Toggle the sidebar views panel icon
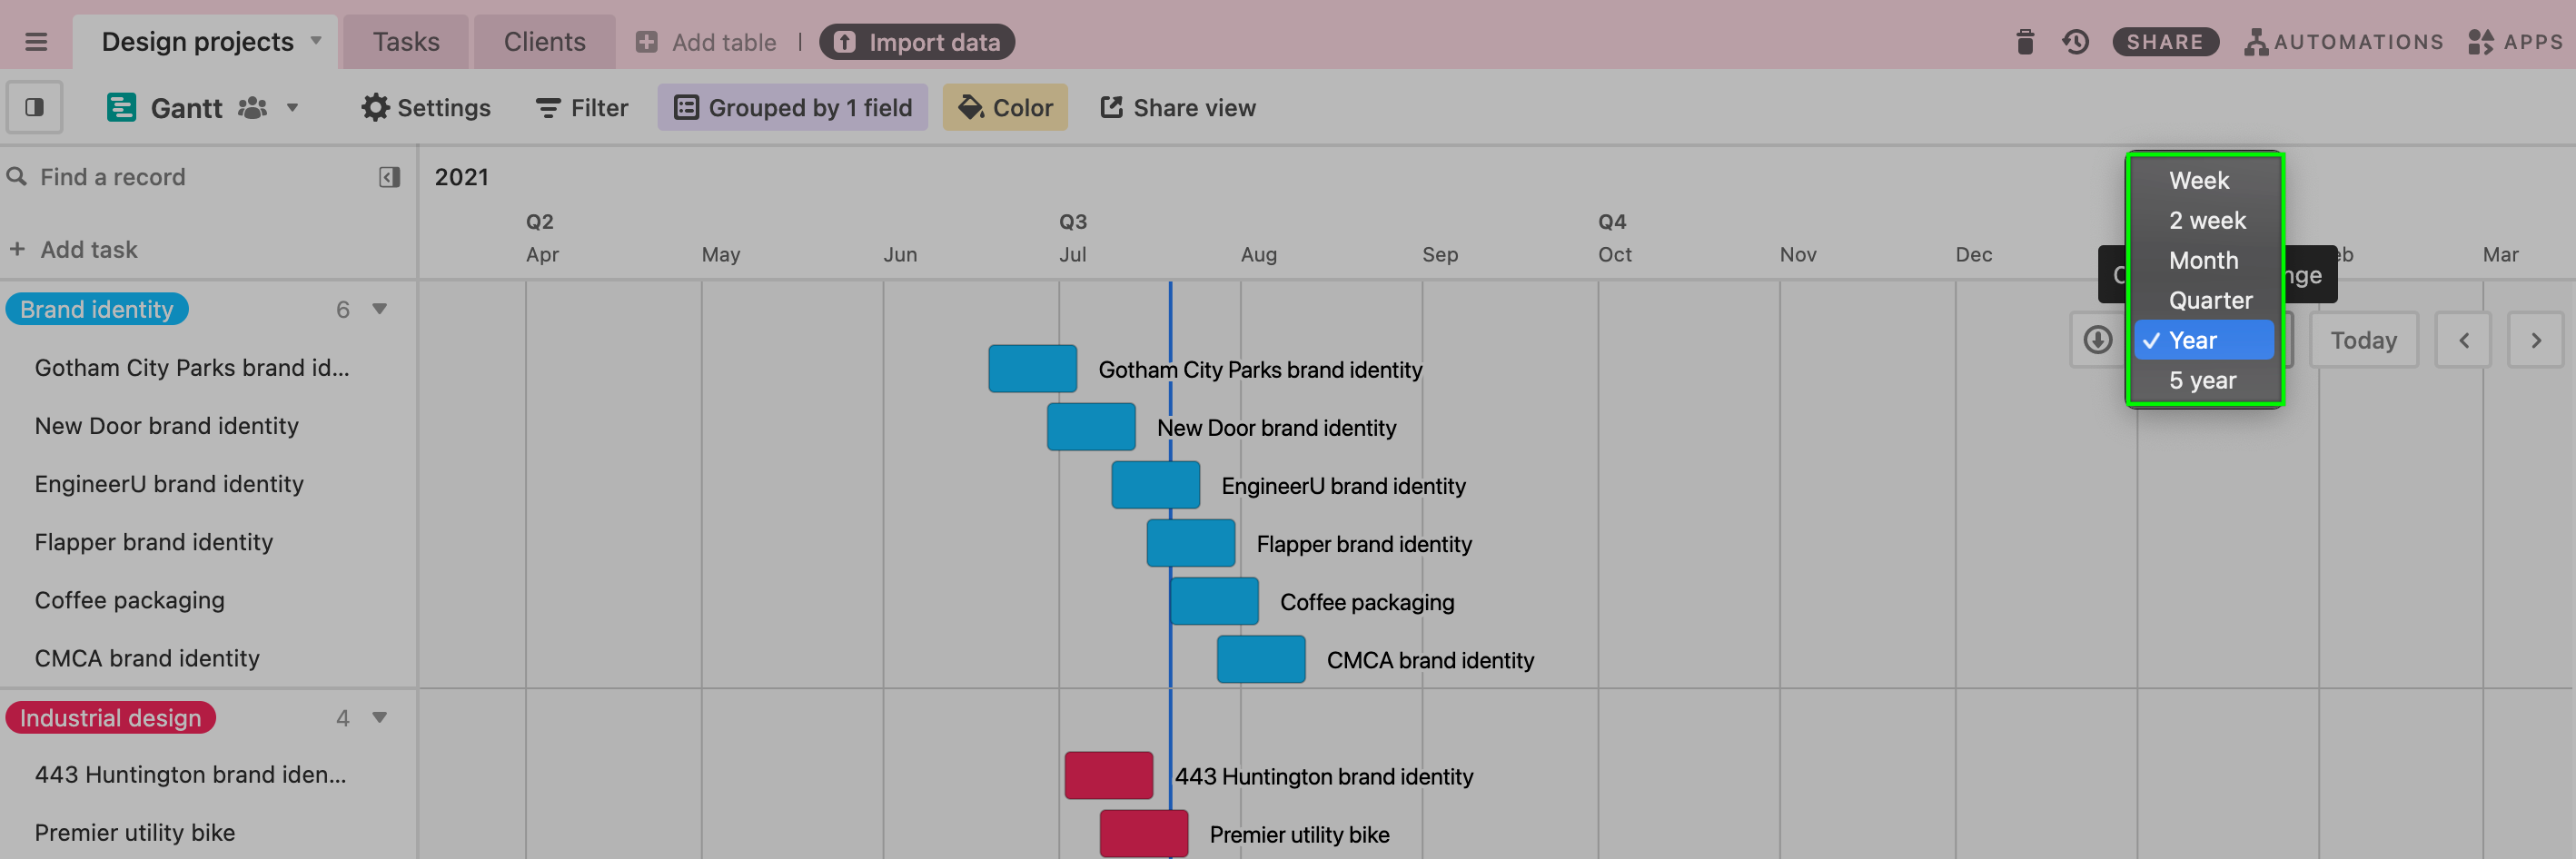2576x859 pixels. 34,107
